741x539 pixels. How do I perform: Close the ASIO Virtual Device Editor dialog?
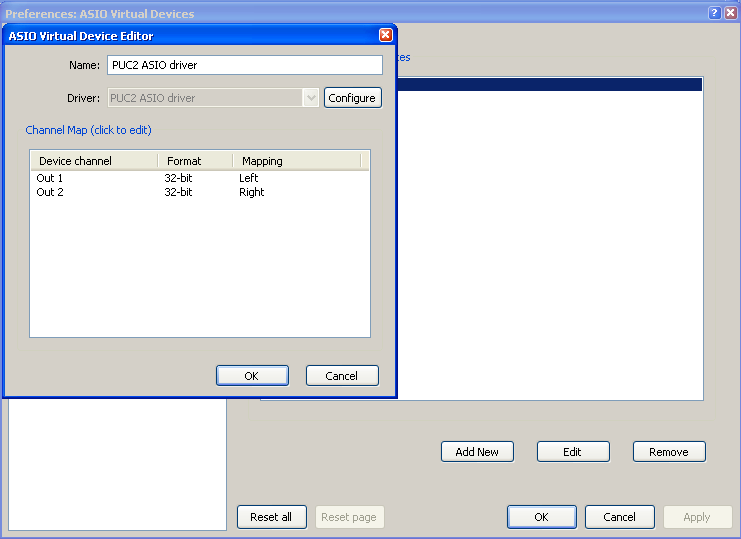(386, 35)
